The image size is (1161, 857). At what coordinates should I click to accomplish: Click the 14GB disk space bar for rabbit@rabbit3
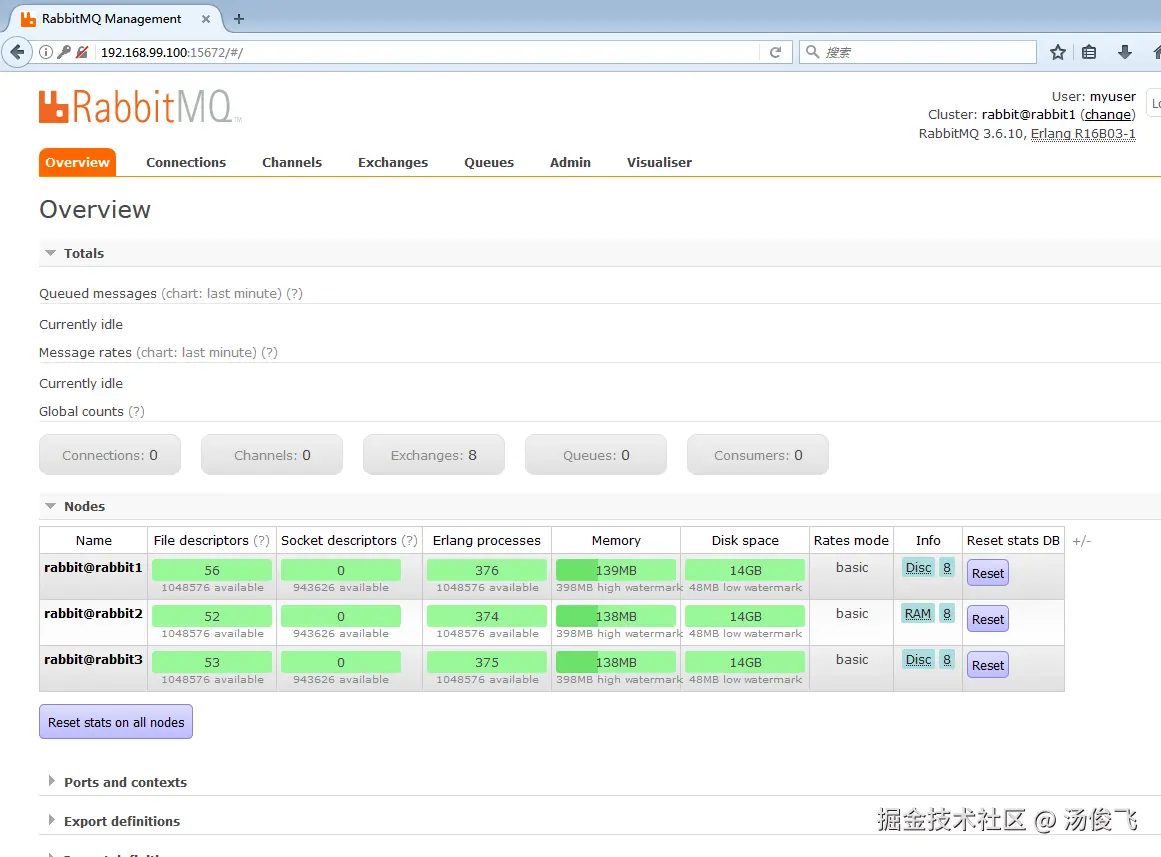pos(745,662)
